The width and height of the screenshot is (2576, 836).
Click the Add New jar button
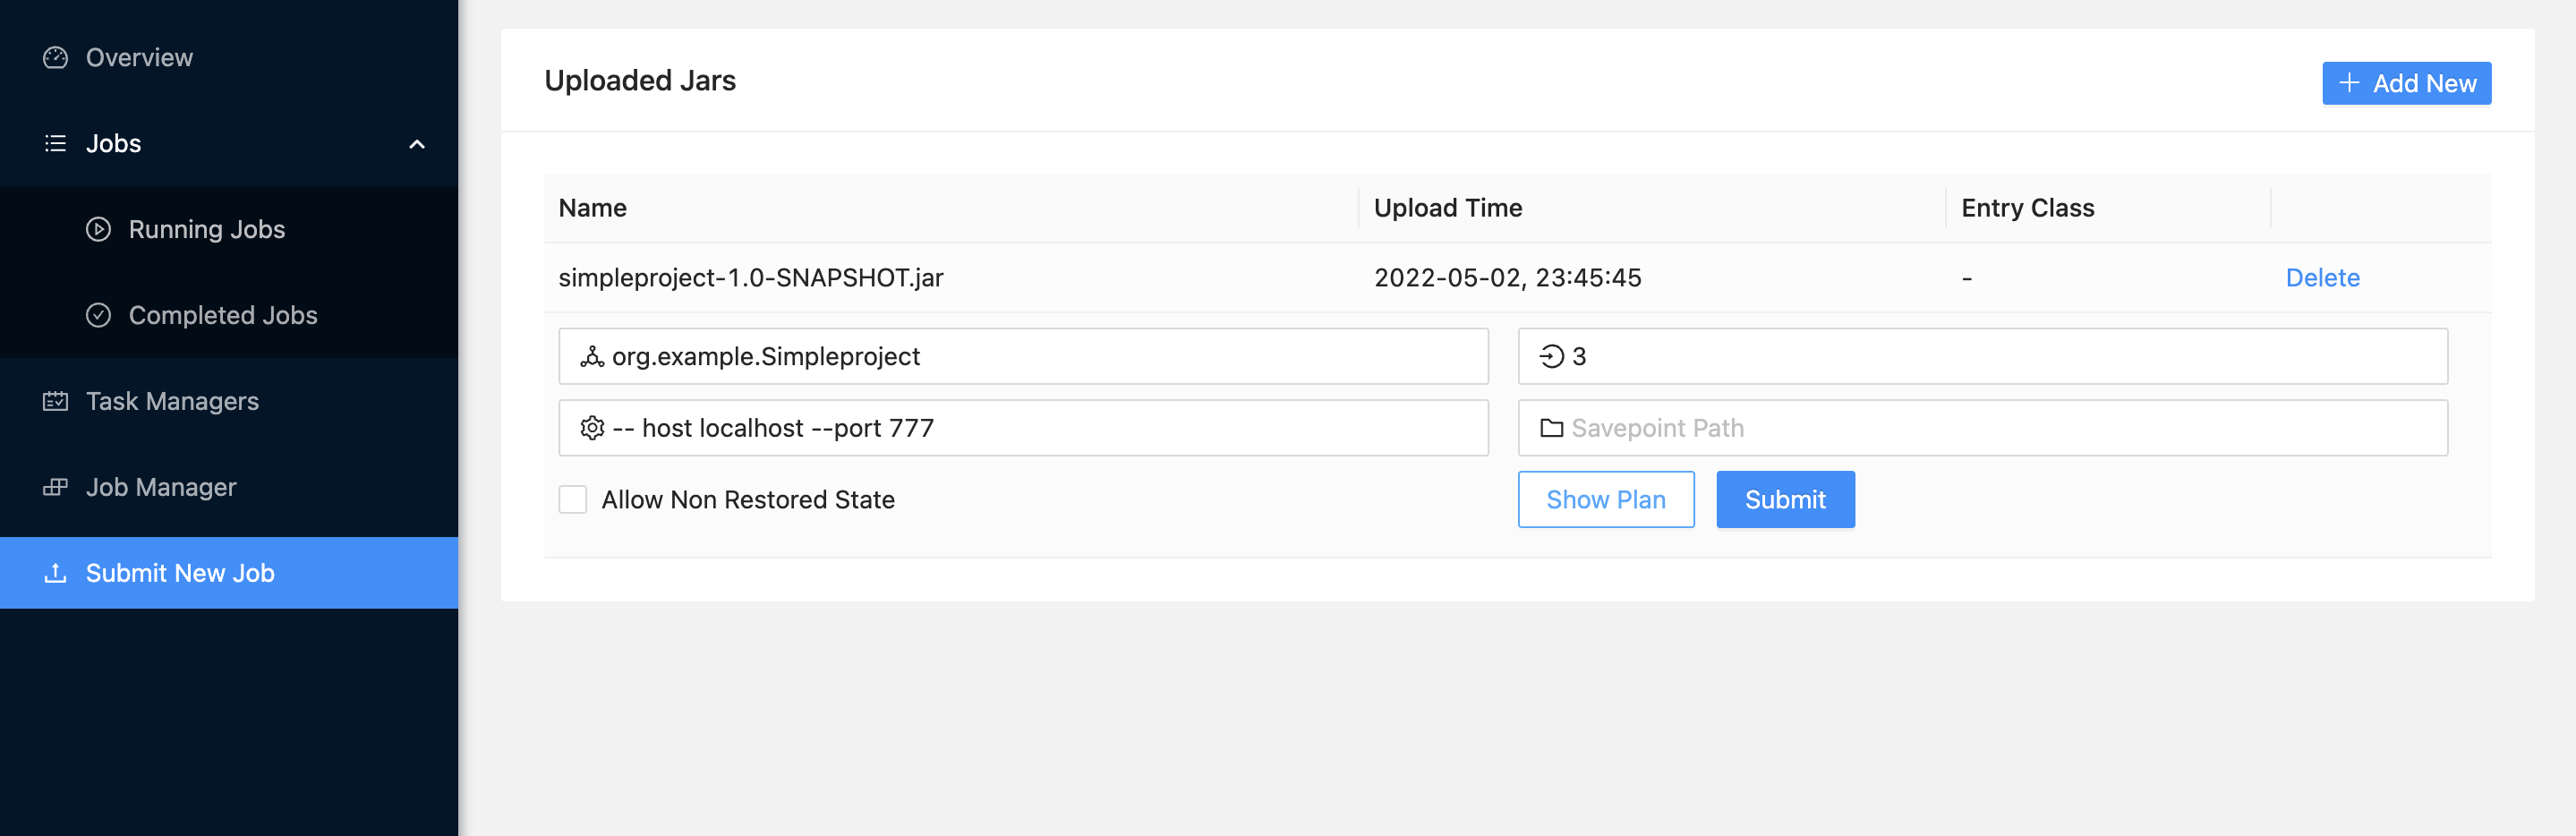[2405, 84]
